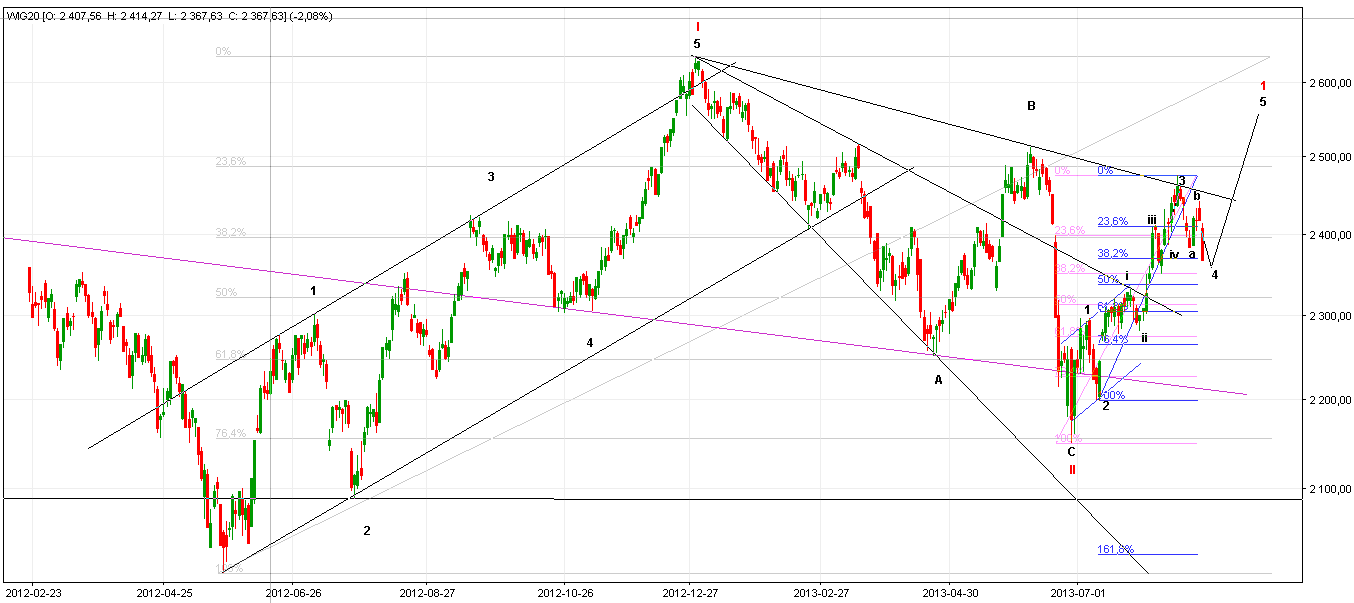Click the 2013-04-30 date label

951,592
